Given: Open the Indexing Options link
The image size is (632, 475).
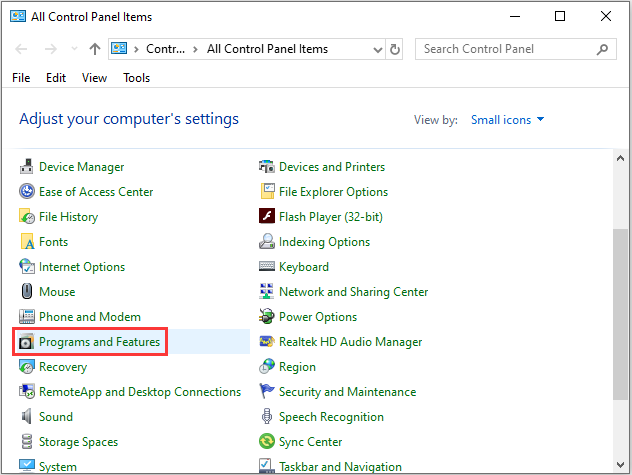Looking at the screenshot, I should (324, 242).
